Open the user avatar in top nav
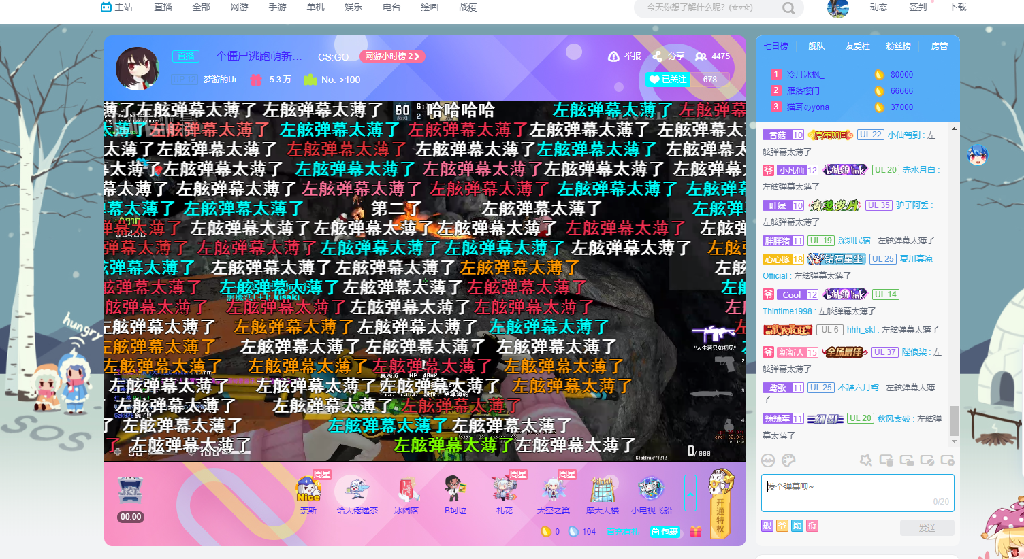1024x559 pixels. pos(837,8)
